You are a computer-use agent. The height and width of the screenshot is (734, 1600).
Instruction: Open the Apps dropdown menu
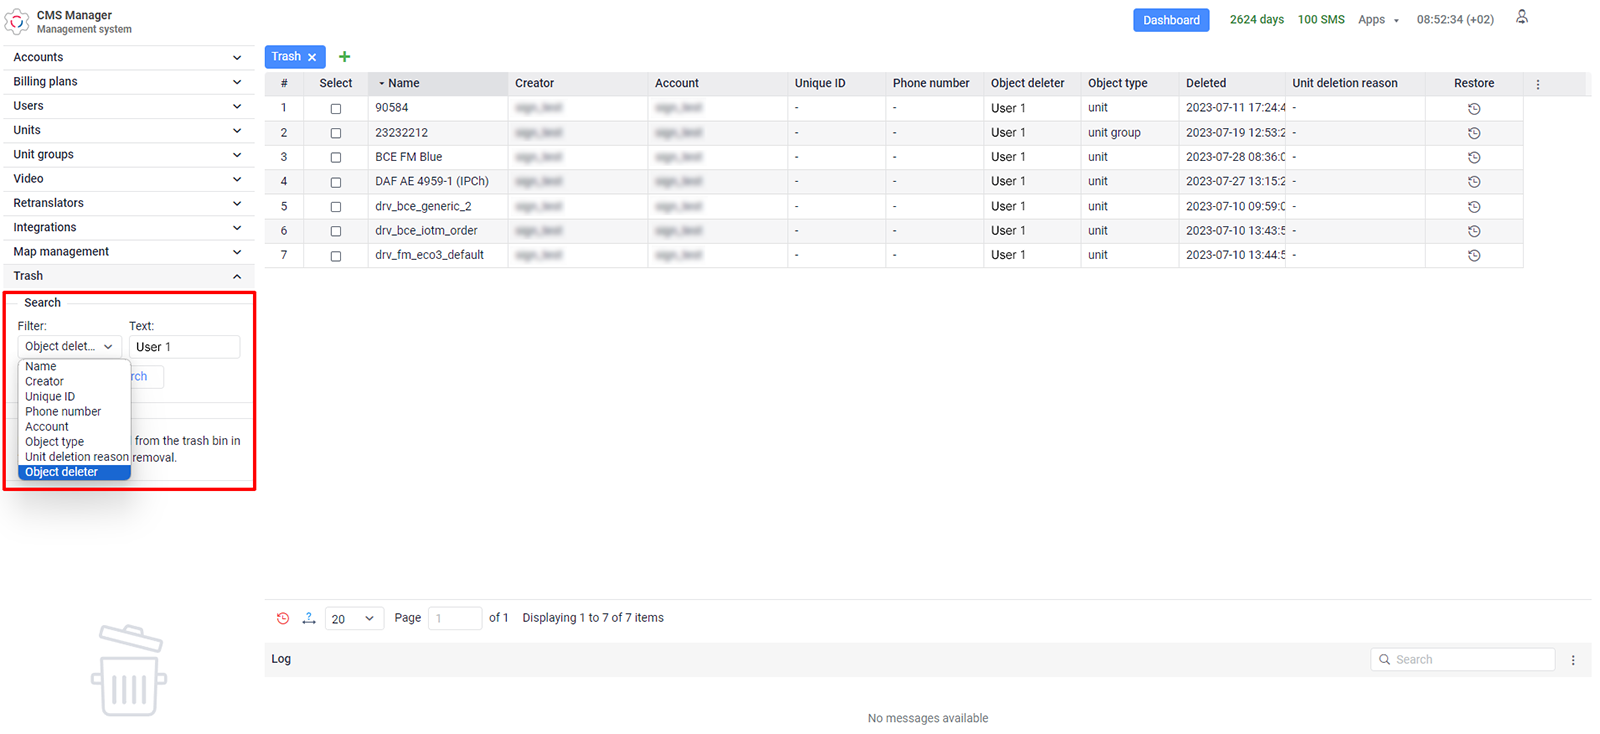pos(1379,20)
